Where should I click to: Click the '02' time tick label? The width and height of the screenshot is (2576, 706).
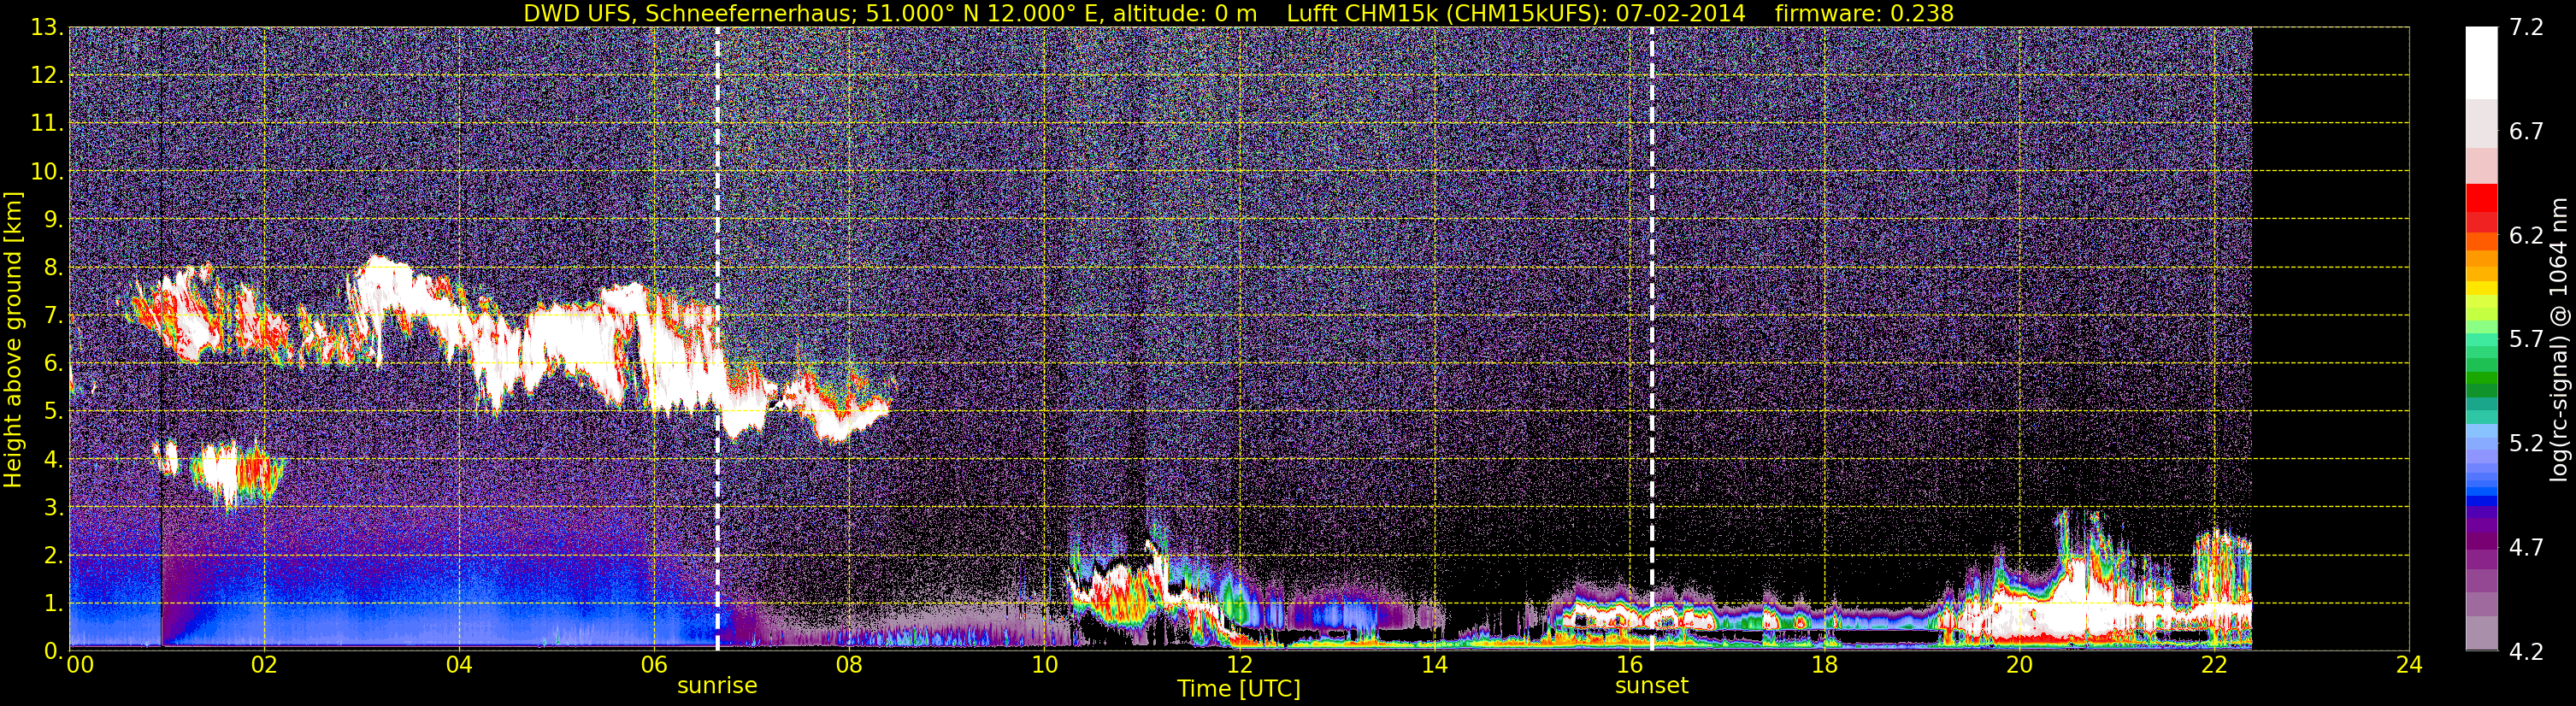[x=264, y=666]
